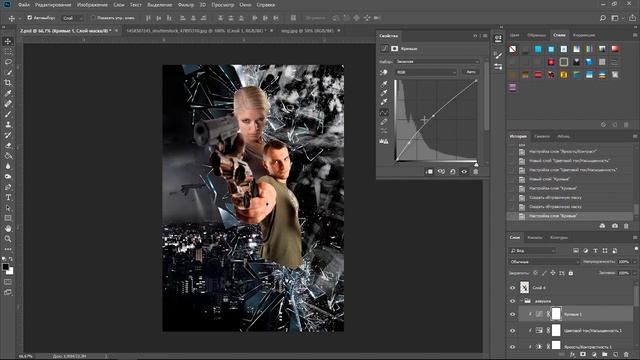Choose the edit-points curve mode icon
This screenshot has width=640, height=360.
pos(384,112)
